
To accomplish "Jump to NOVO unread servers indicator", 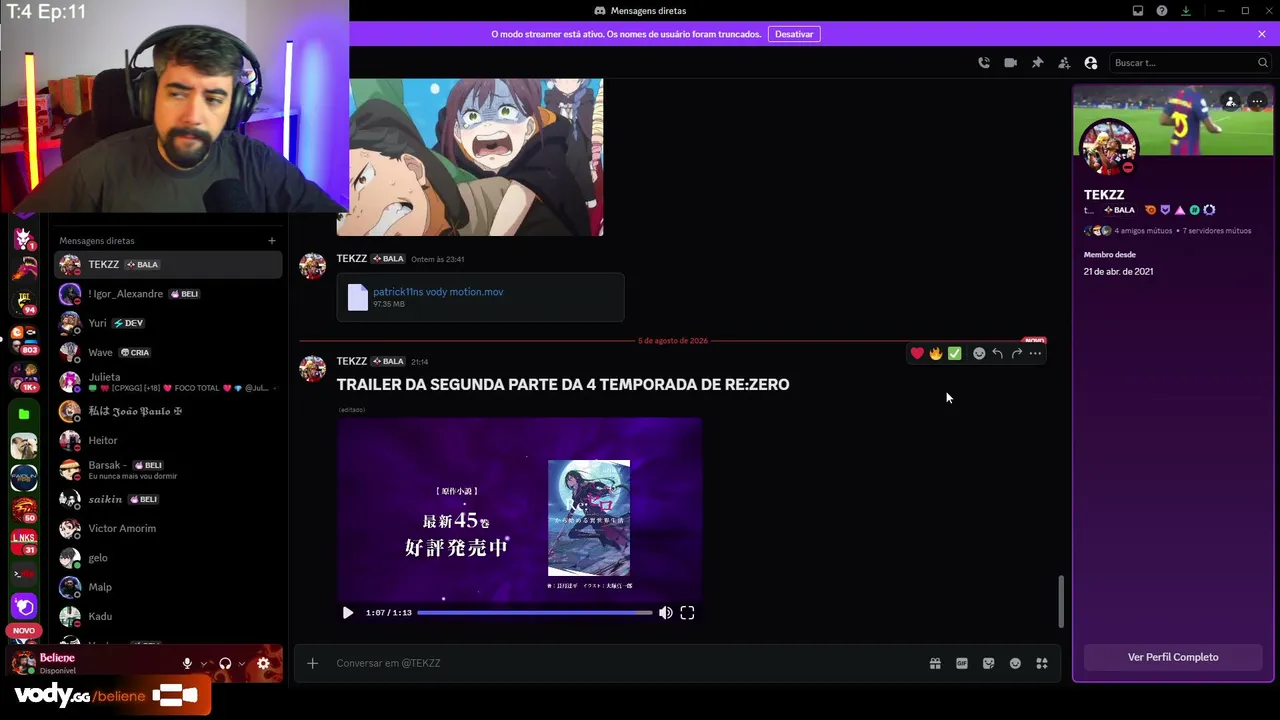I will click(24, 631).
